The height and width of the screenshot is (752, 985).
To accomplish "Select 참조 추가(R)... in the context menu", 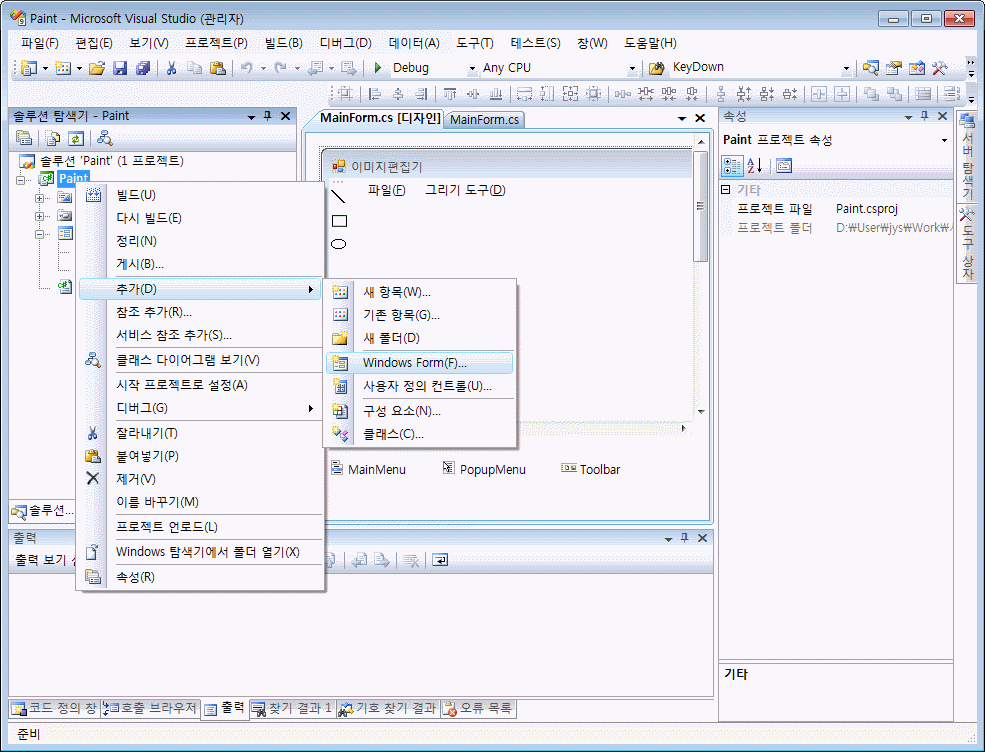I will pyautogui.click(x=200, y=312).
